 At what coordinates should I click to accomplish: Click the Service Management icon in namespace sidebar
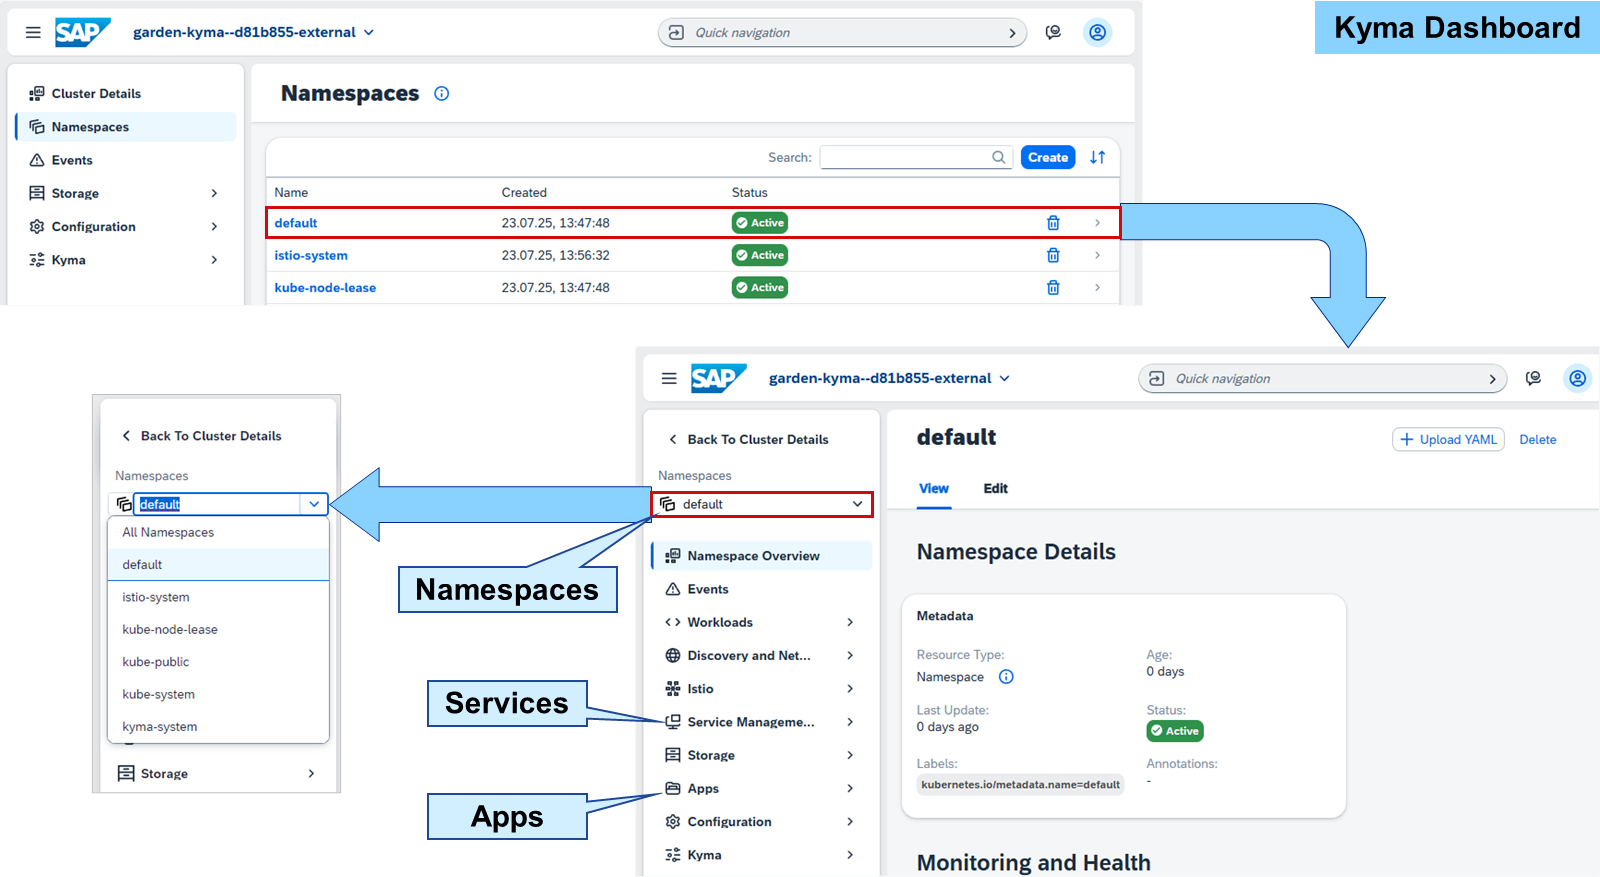click(673, 722)
